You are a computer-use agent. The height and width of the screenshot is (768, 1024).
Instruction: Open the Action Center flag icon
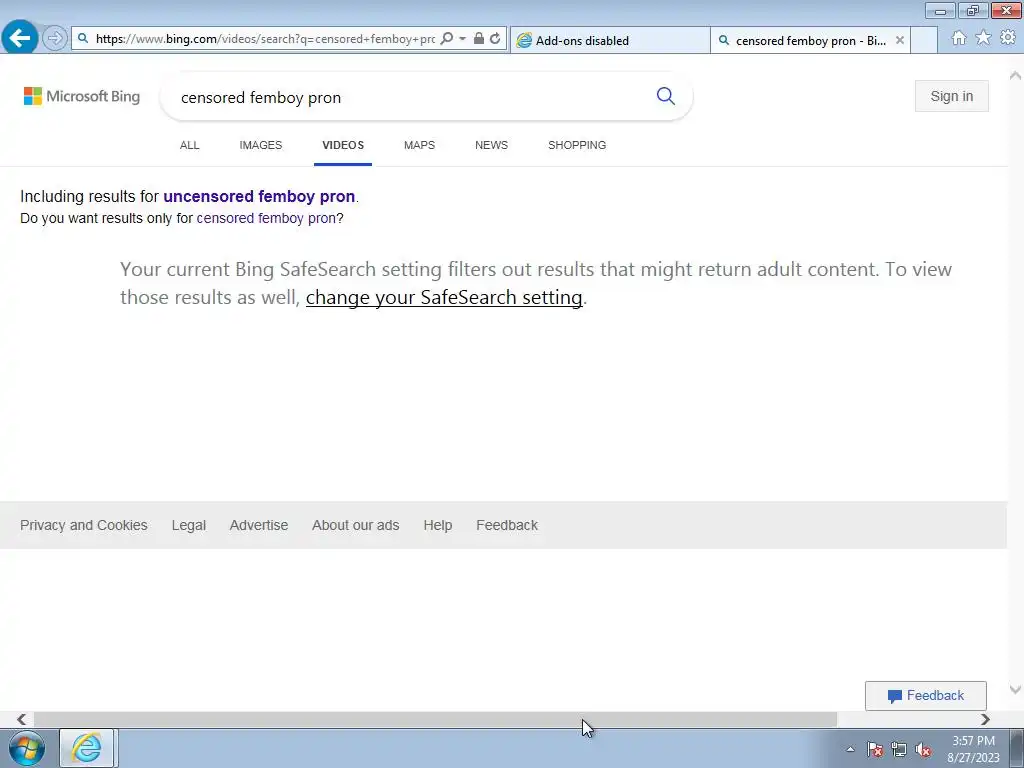(875, 749)
